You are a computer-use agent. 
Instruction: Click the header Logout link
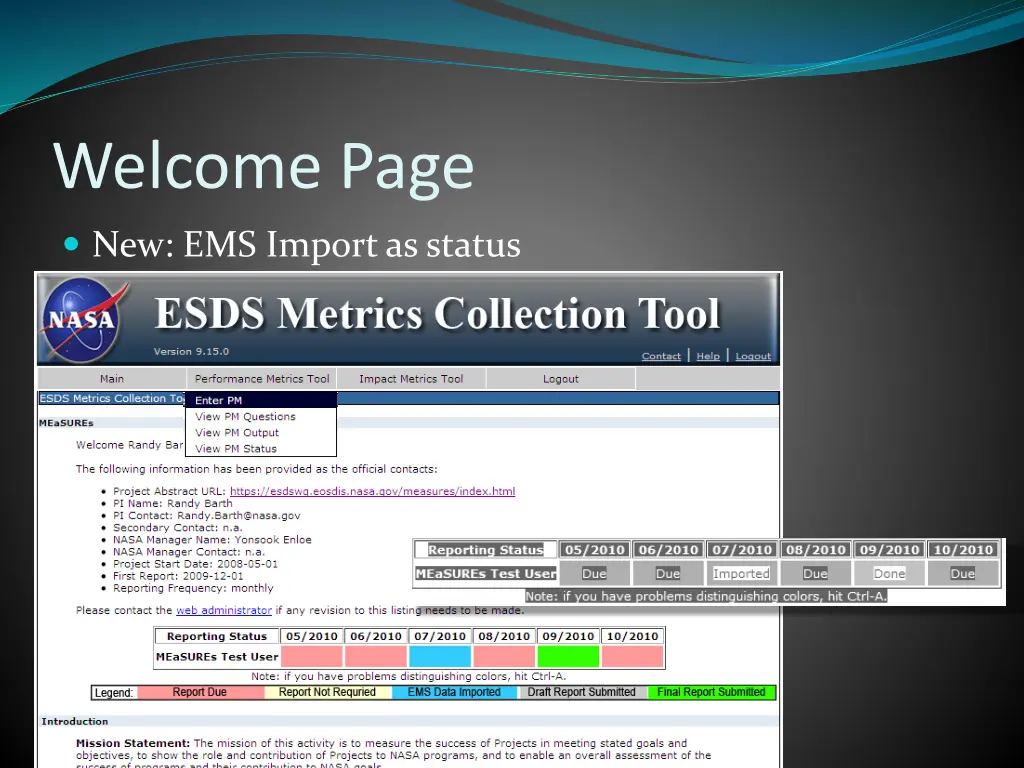point(753,356)
